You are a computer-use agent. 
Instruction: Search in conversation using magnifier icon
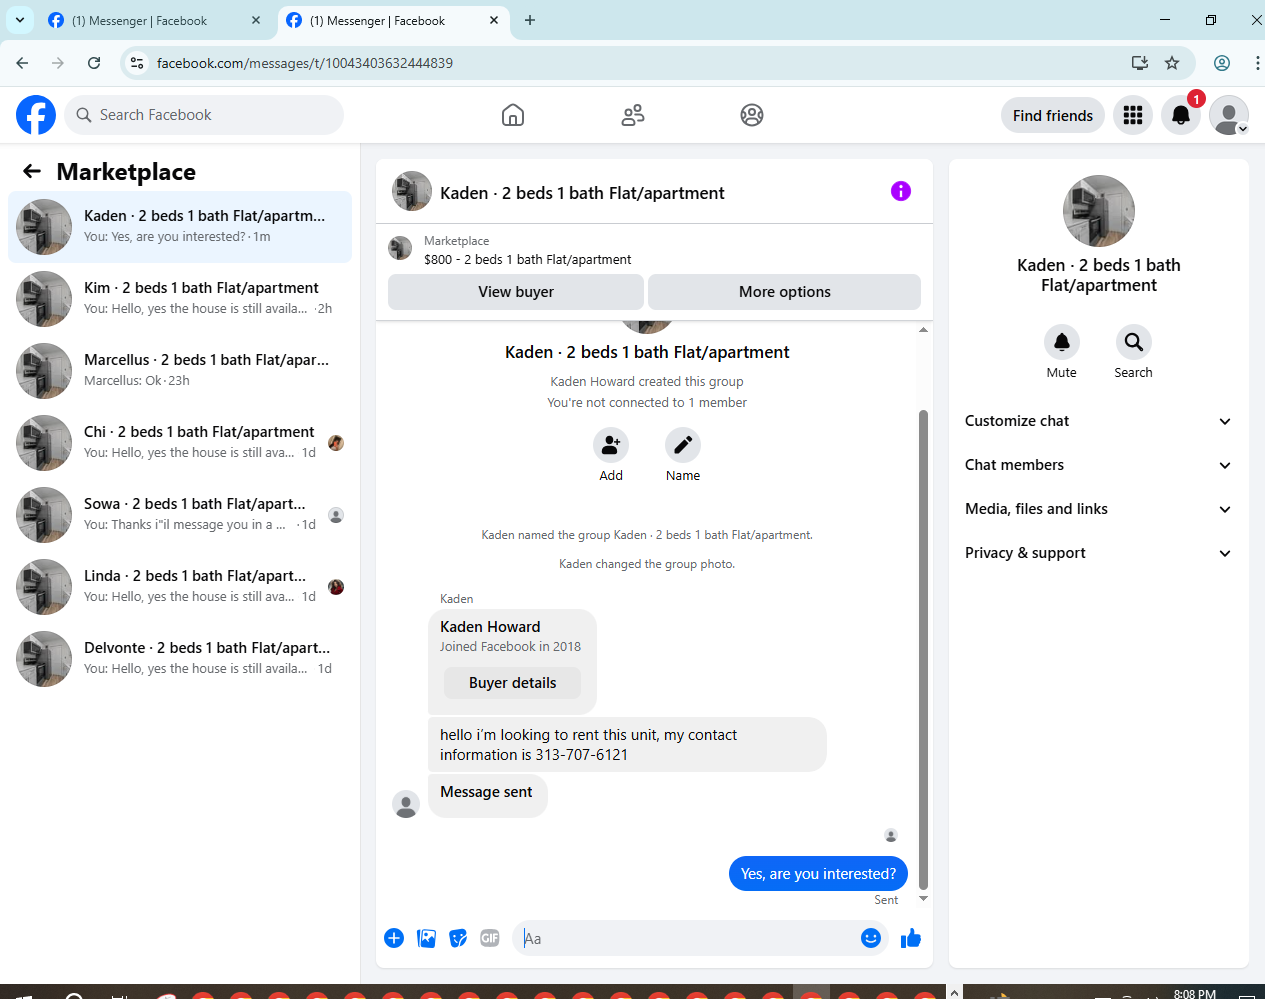coord(1134,342)
